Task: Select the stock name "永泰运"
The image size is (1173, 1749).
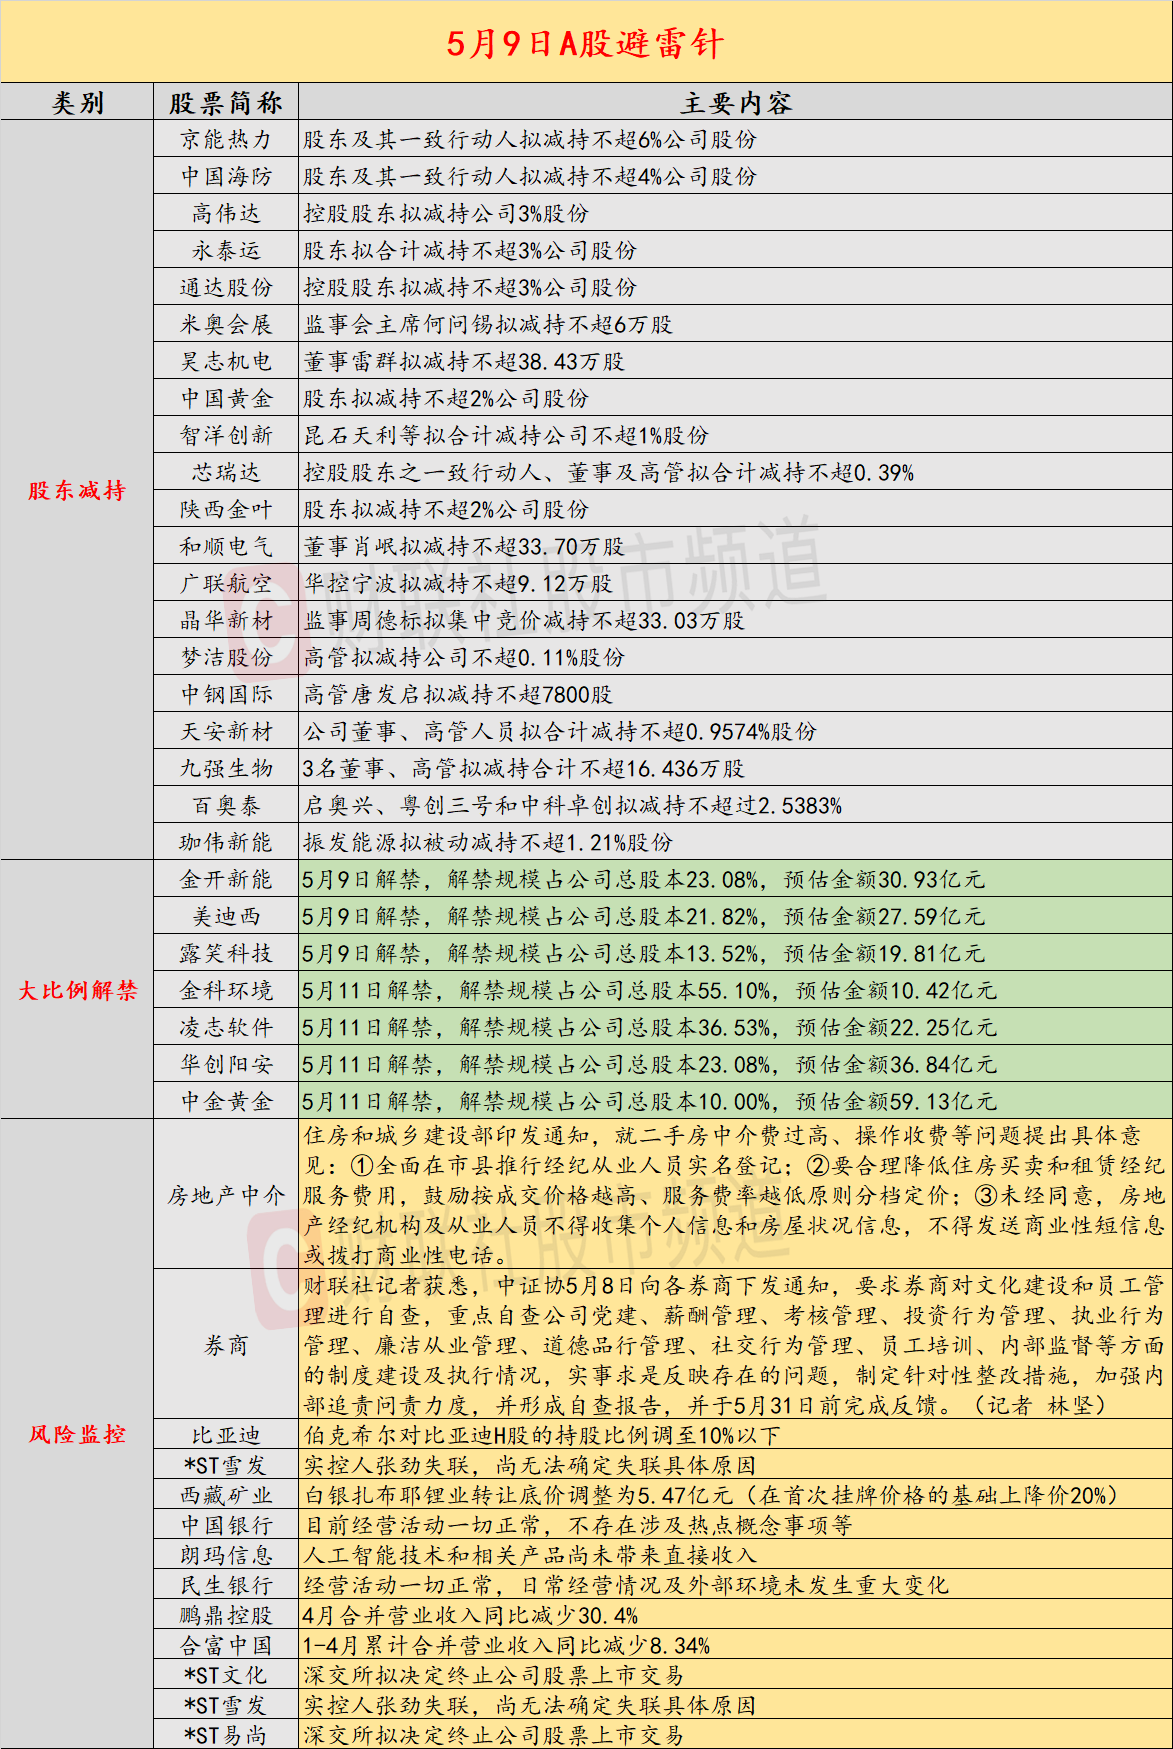Action: pyautogui.click(x=226, y=250)
